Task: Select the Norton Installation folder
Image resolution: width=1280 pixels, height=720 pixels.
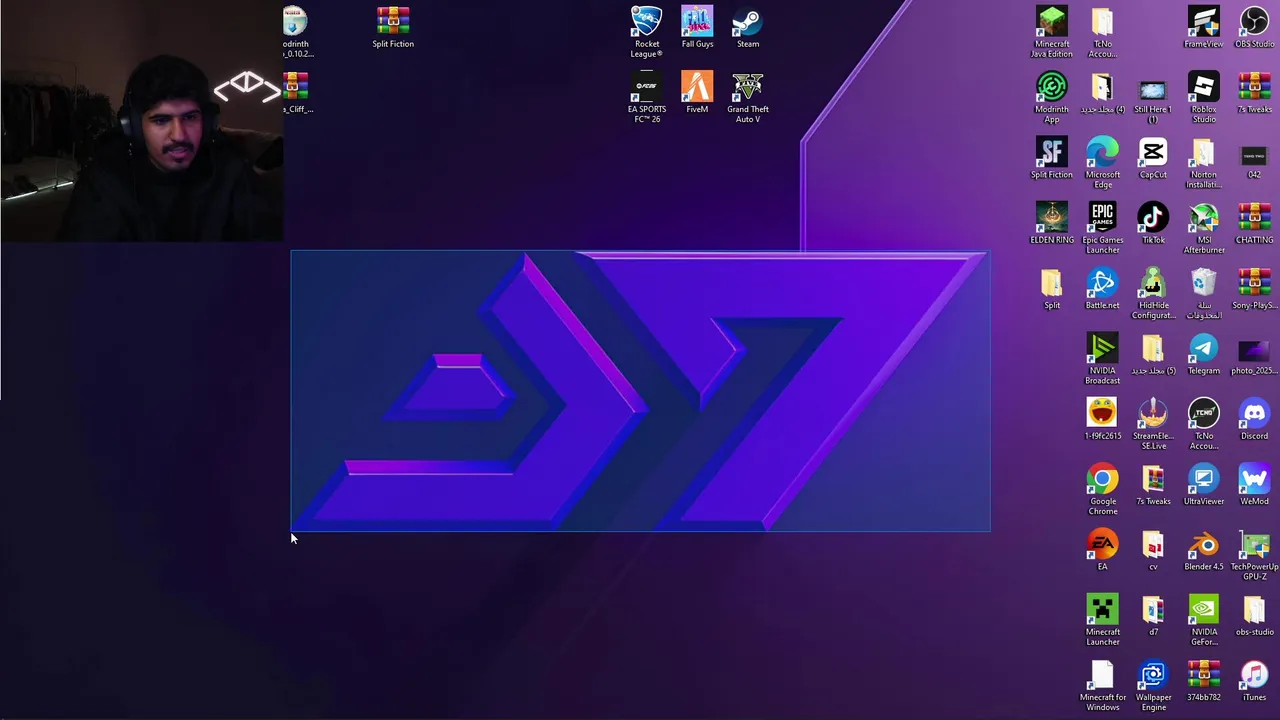Action: pyautogui.click(x=1203, y=162)
